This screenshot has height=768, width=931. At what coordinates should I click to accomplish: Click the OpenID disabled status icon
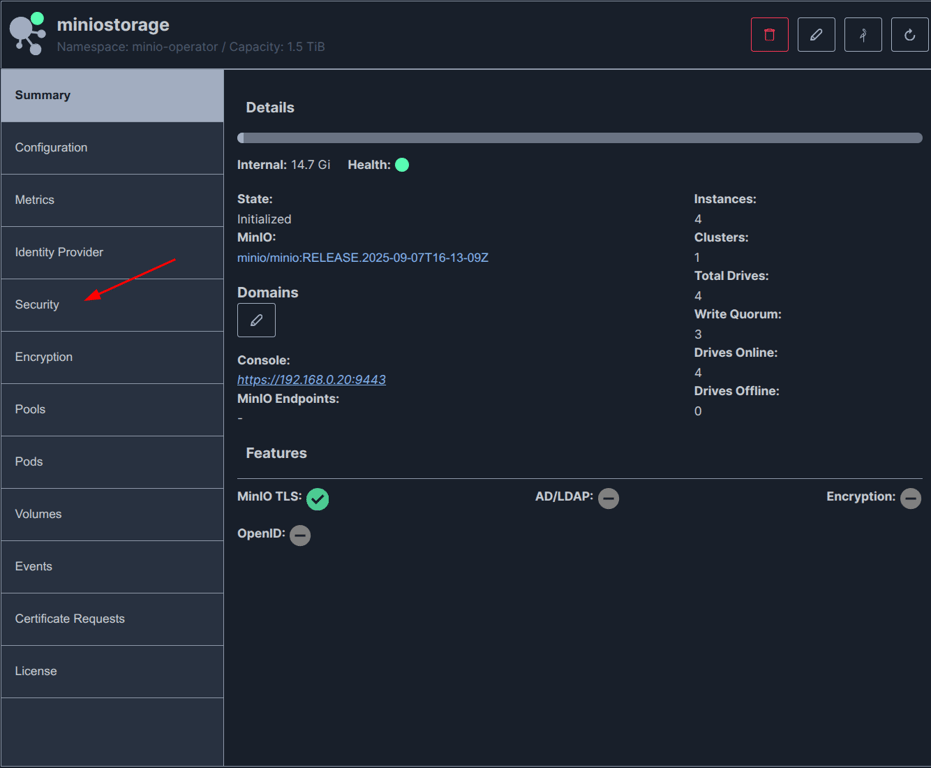point(300,535)
